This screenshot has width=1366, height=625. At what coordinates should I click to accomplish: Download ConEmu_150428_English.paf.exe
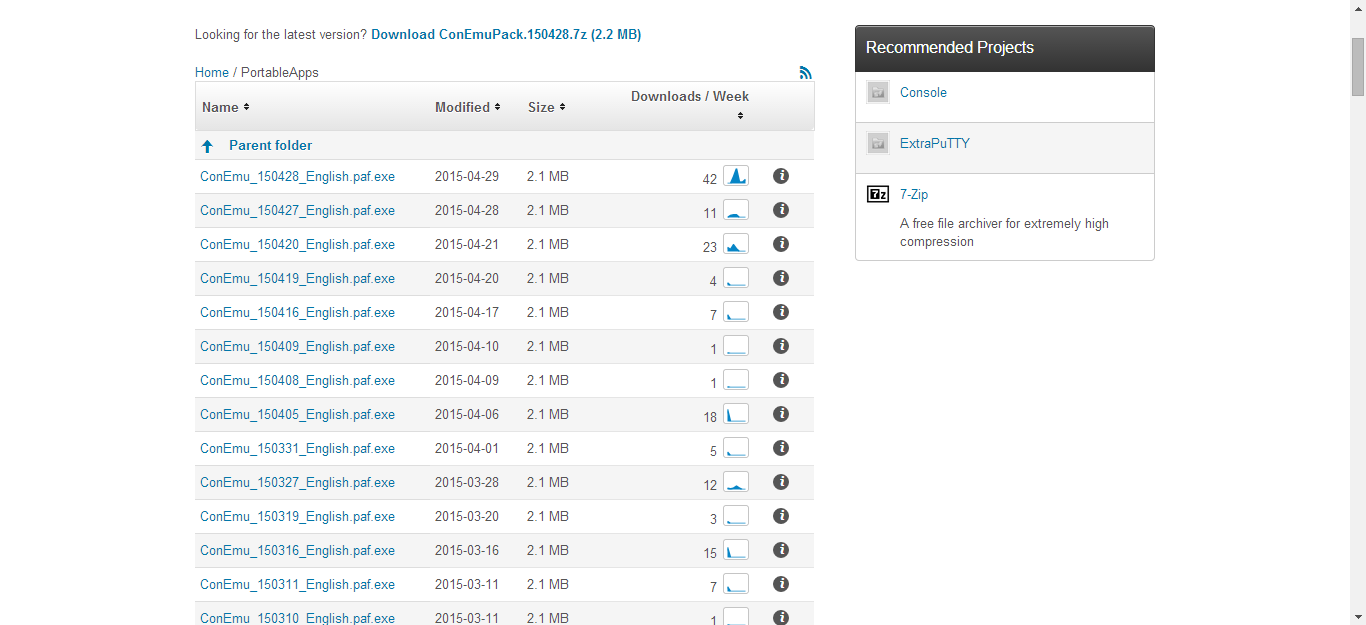(297, 177)
